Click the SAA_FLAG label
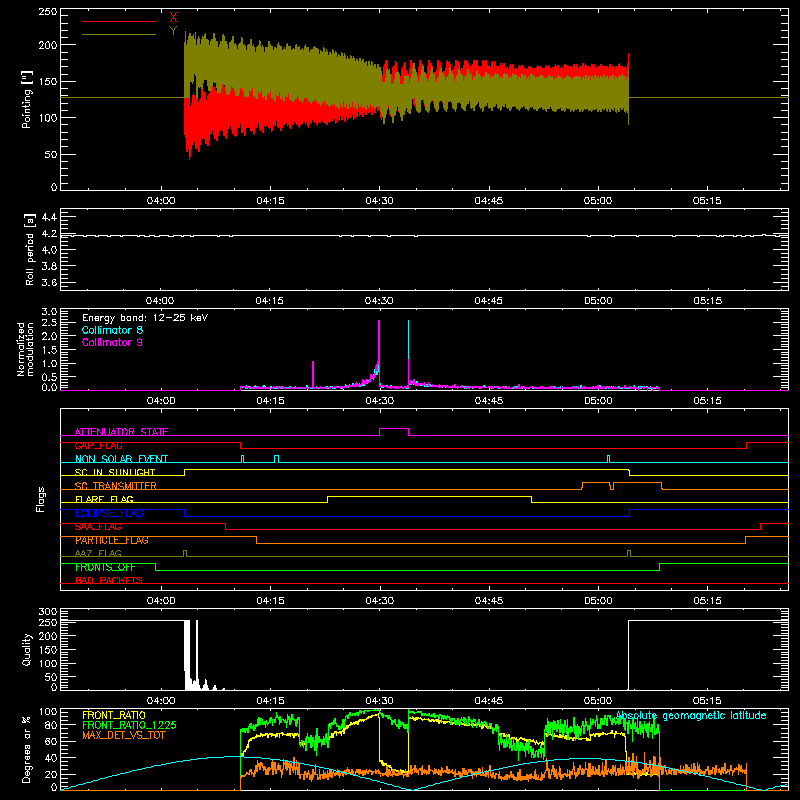Screen dimensions: 800x800 pos(98,527)
